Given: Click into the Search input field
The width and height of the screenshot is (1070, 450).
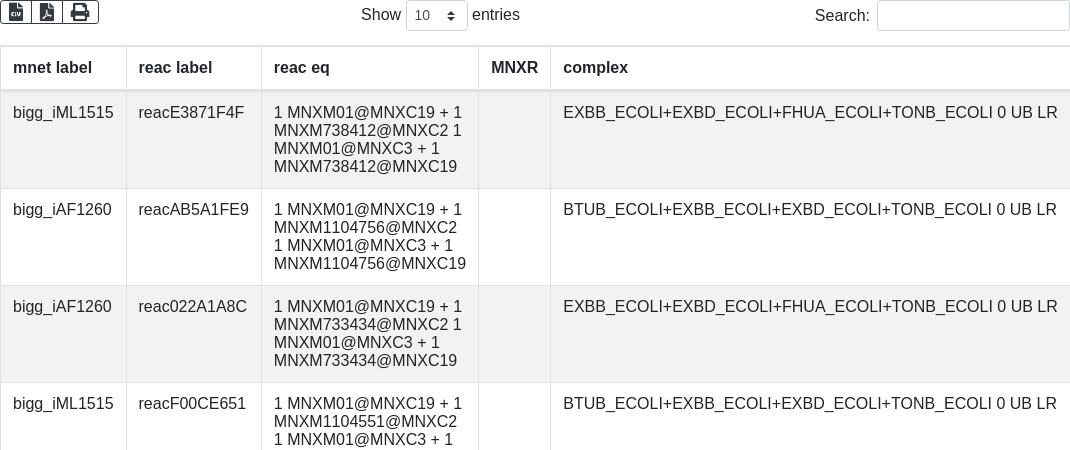Looking at the screenshot, I should (972, 16).
